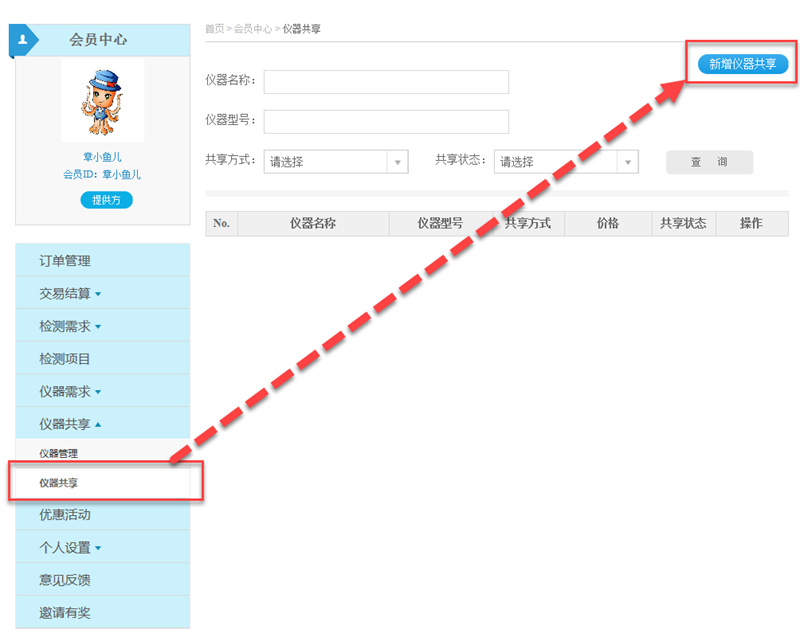The image size is (800, 641).
Task: Expand the 检测需求 menu
Action: coord(70,327)
